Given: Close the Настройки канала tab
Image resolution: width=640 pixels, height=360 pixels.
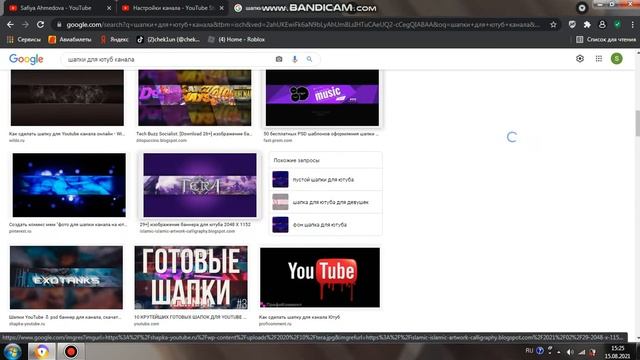Looking at the screenshot, I should coord(222,8).
